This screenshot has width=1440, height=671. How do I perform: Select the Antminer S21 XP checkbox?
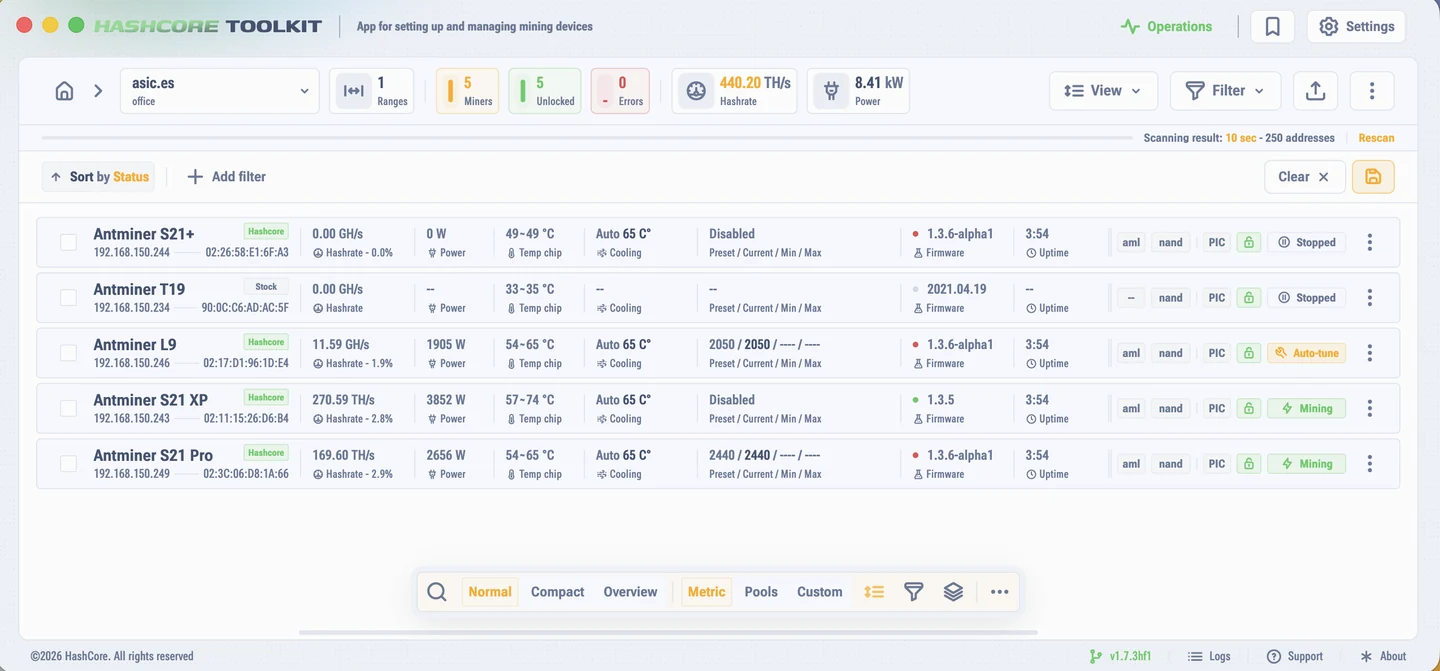tap(68, 408)
